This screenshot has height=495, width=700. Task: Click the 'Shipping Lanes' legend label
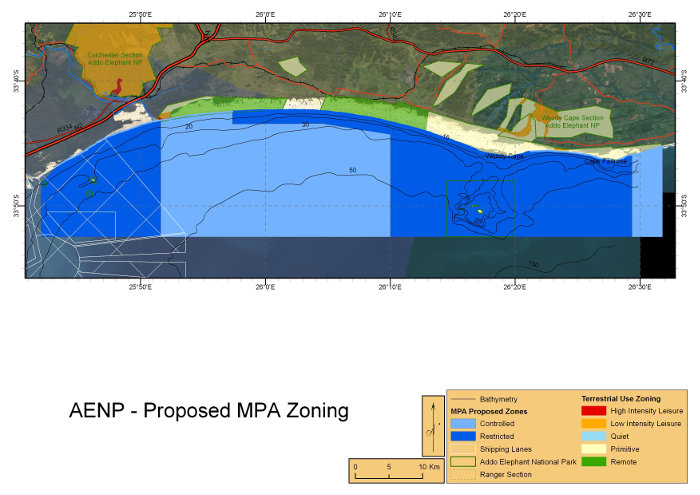coord(506,449)
